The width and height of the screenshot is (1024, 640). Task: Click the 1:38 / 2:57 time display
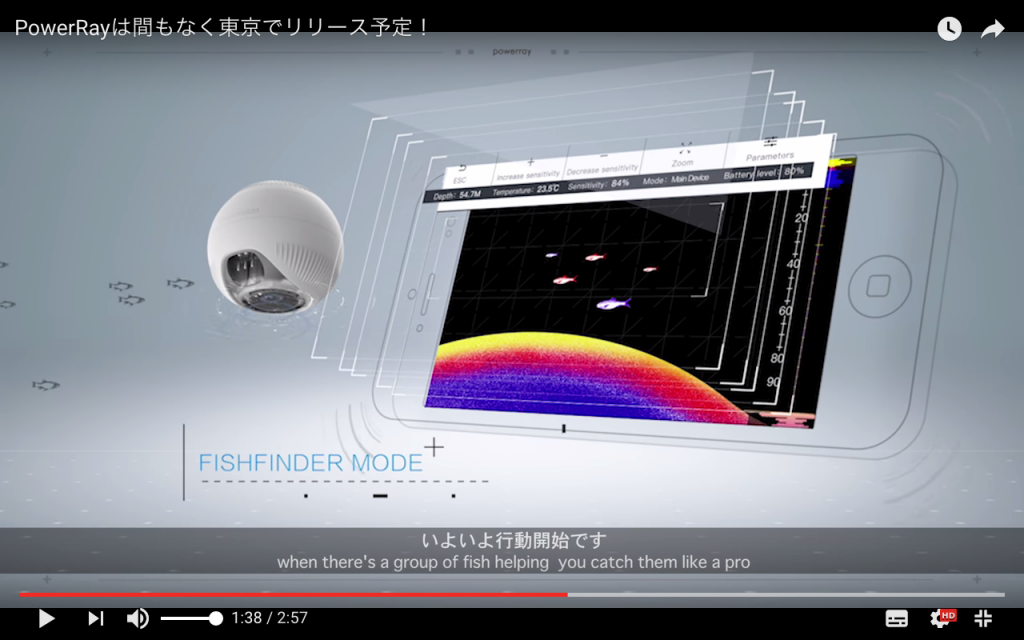pos(269,619)
